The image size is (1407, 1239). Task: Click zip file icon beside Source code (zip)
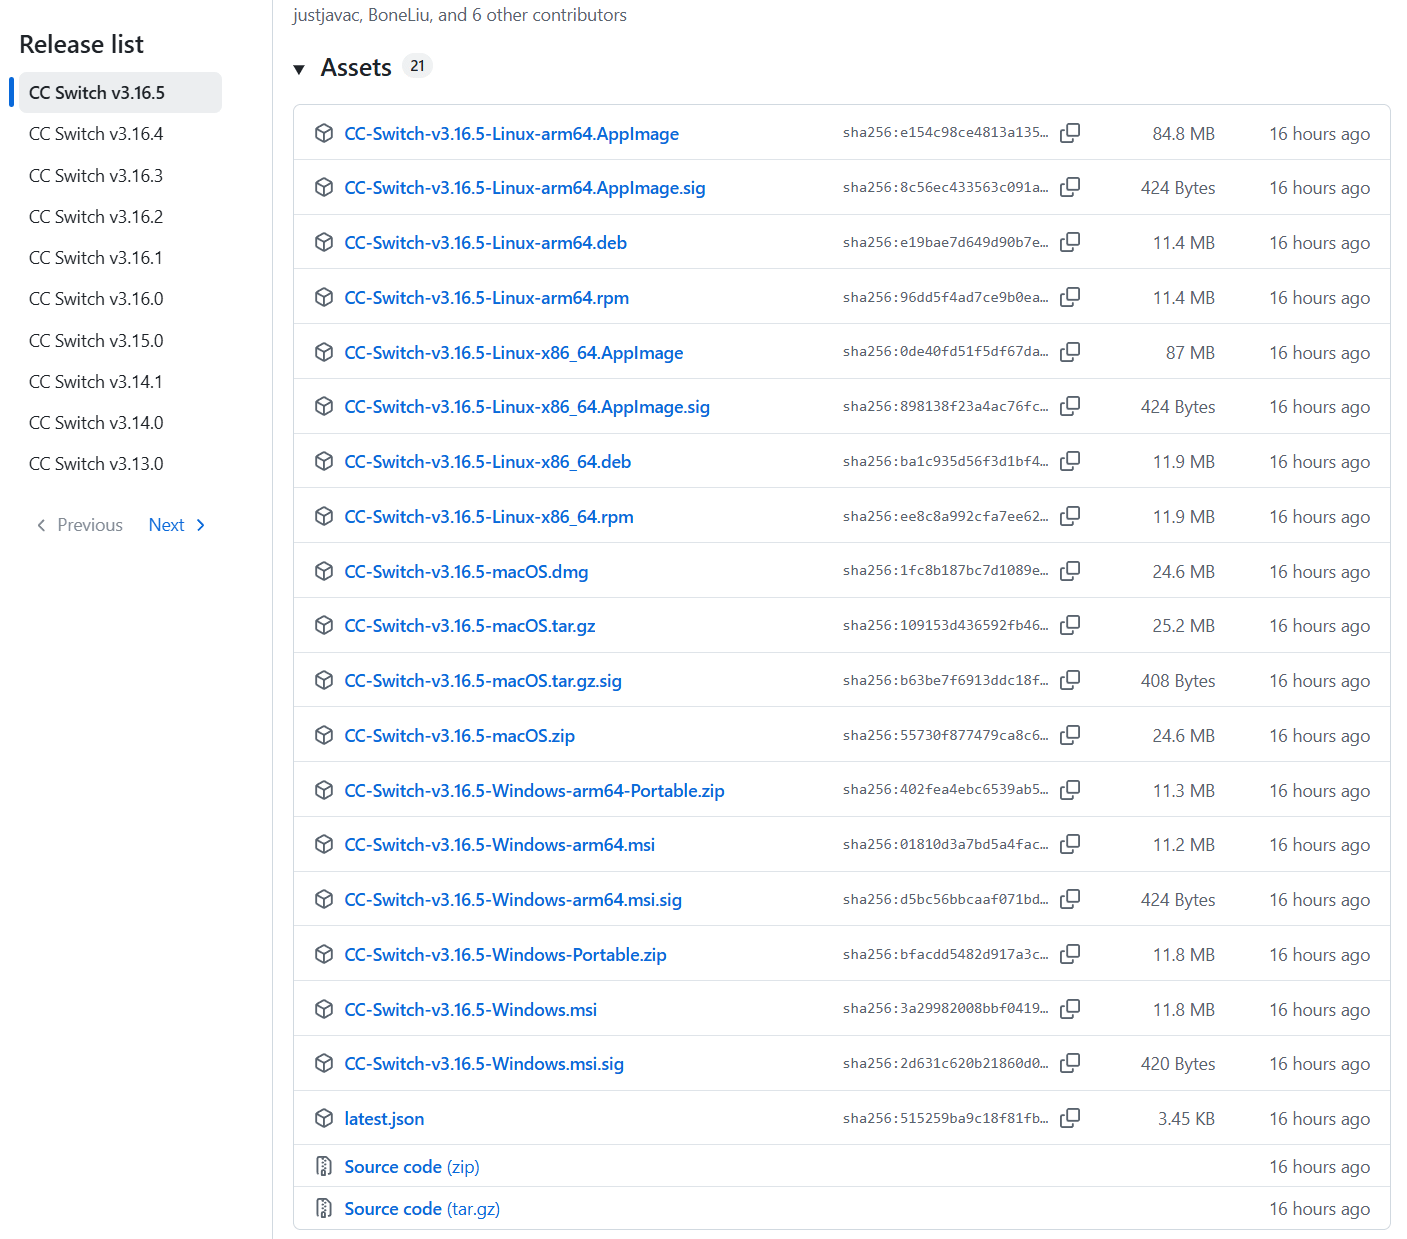(324, 1166)
